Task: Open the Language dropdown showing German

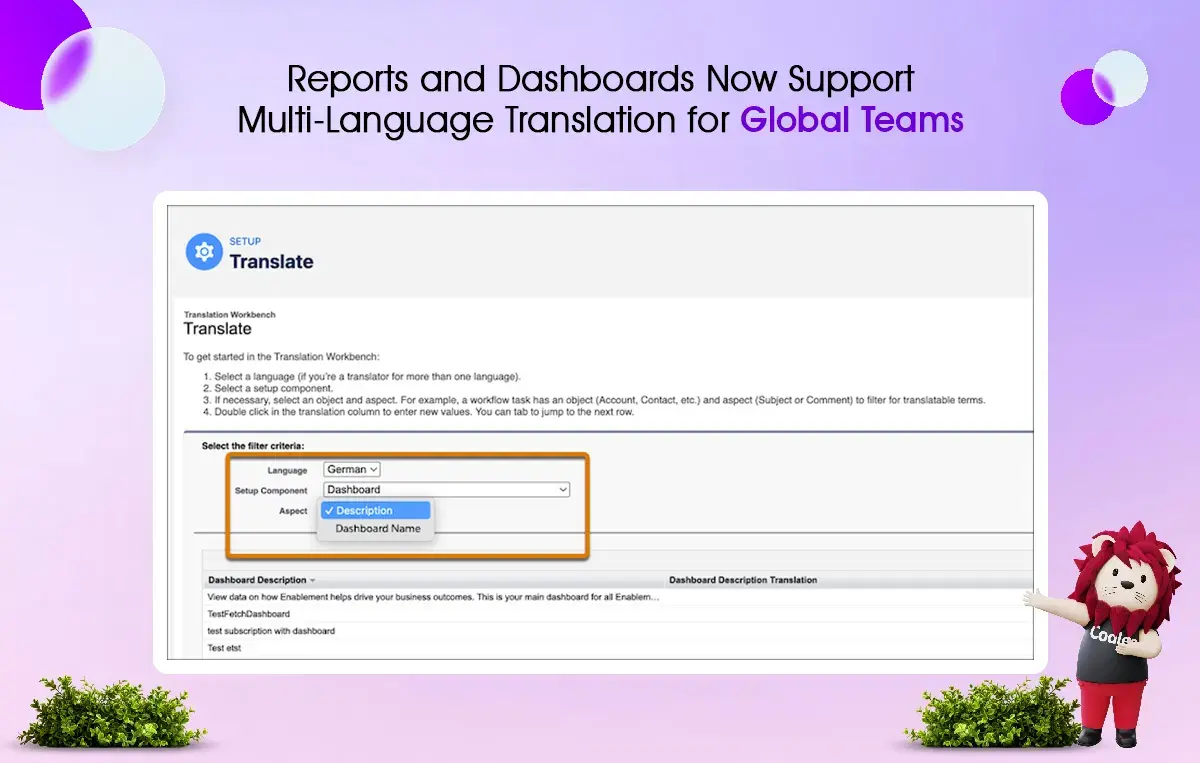Action: [352, 469]
